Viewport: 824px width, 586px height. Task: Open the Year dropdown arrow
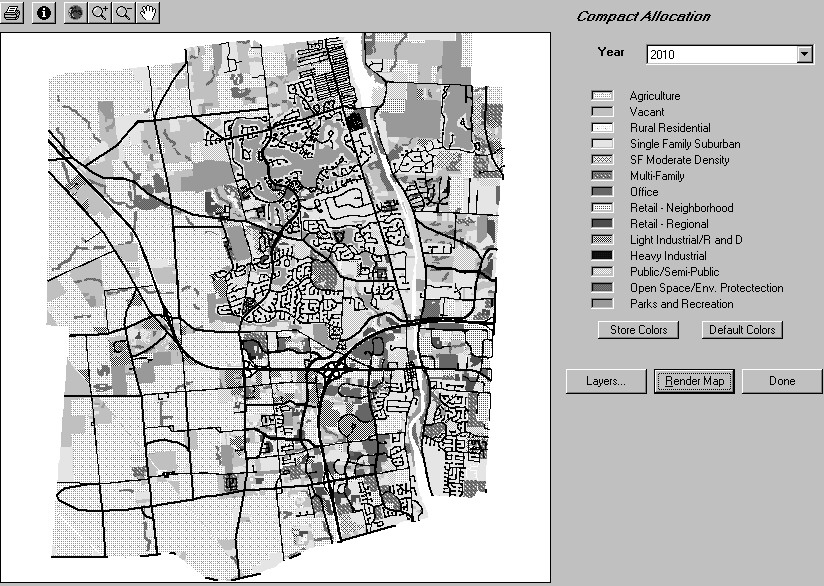(804, 54)
